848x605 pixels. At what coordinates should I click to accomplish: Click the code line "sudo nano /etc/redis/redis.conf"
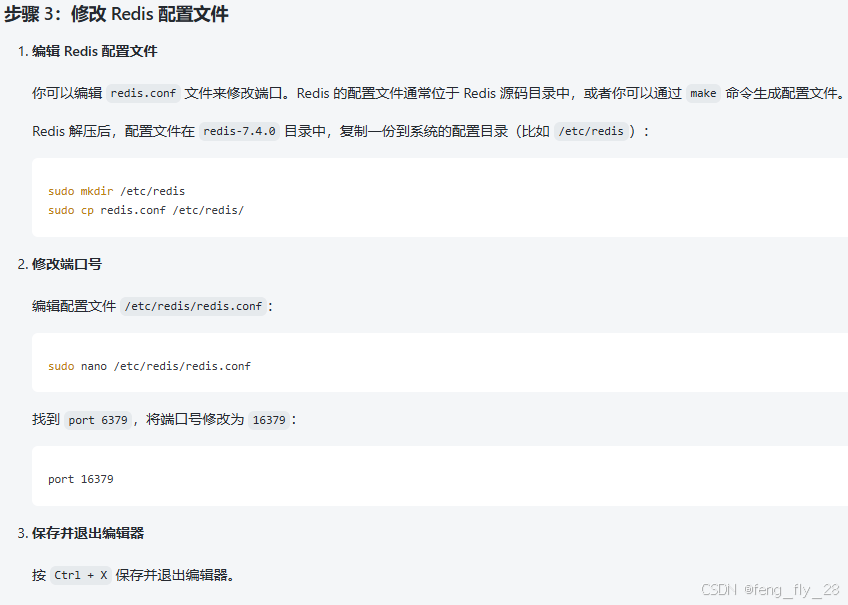[149, 367]
